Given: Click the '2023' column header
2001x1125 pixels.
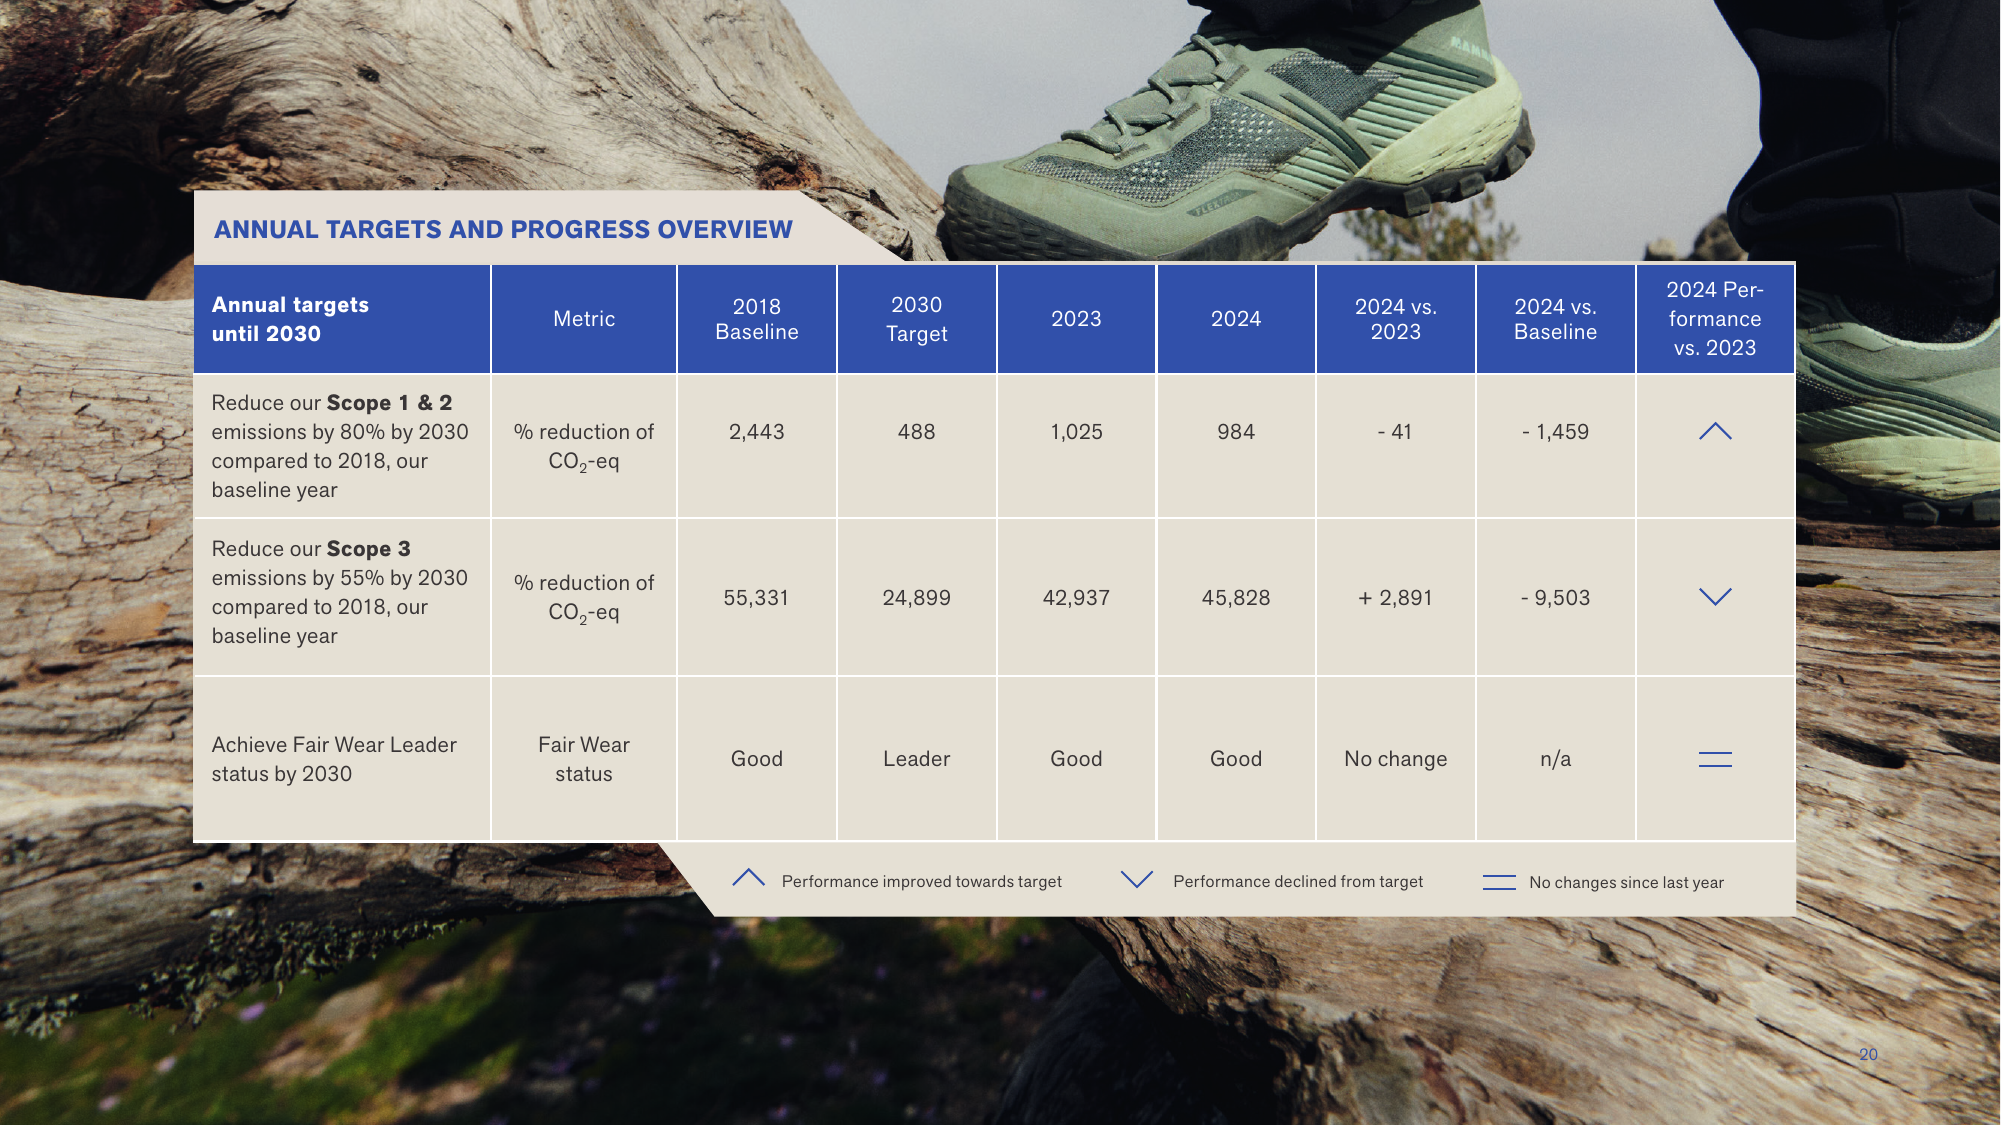Looking at the screenshot, I should (x=1076, y=319).
